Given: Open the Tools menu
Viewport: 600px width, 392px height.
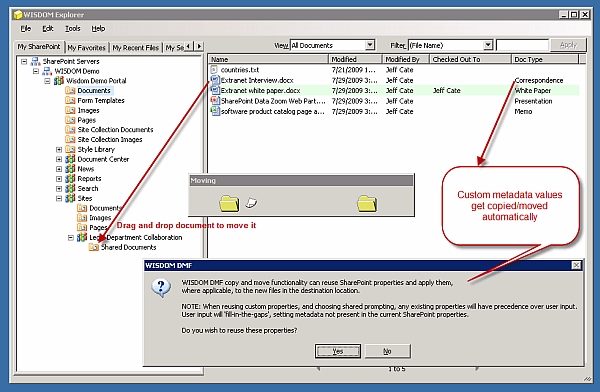Looking at the screenshot, I should click(x=72, y=28).
